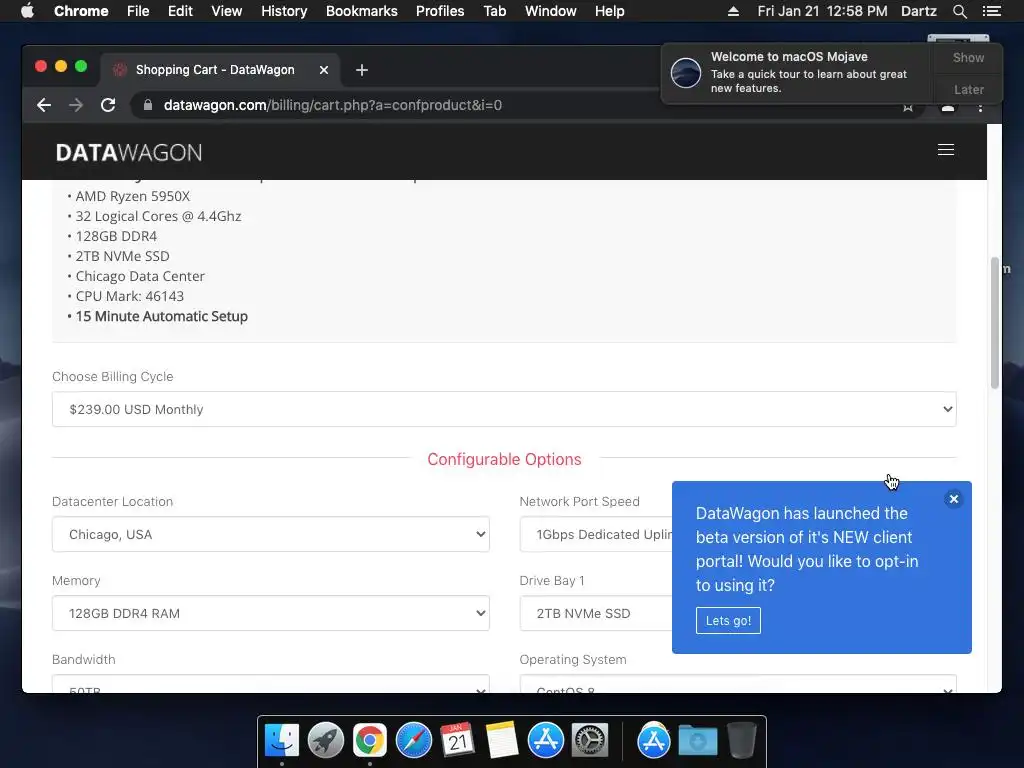Open the blue App Store dock icon

(x=546, y=741)
